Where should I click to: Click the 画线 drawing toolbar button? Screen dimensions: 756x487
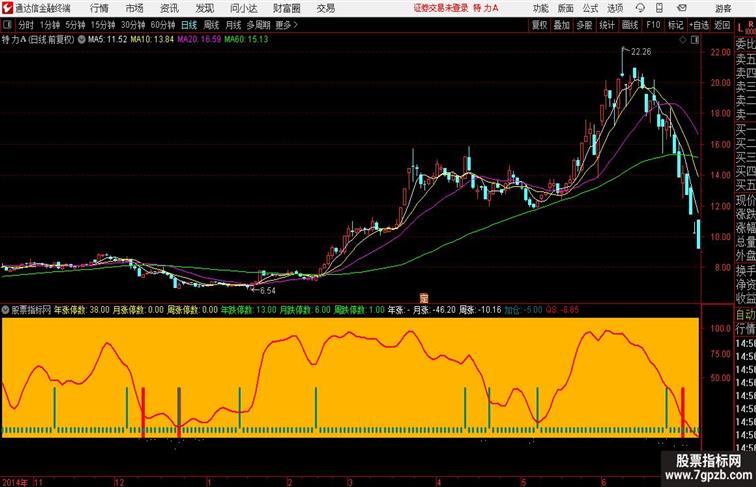(630, 25)
